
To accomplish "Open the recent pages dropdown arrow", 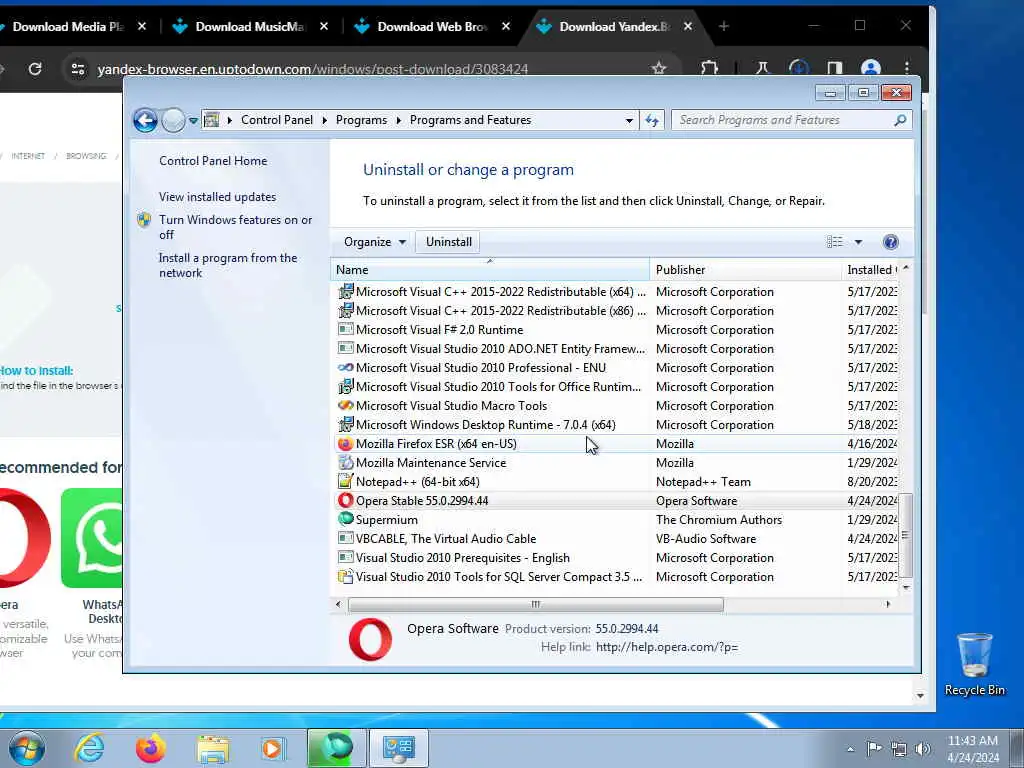I will (x=193, y=120).
